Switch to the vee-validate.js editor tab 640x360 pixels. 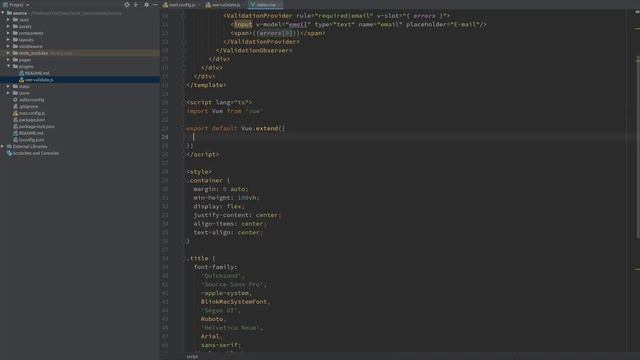coord(224,5)
